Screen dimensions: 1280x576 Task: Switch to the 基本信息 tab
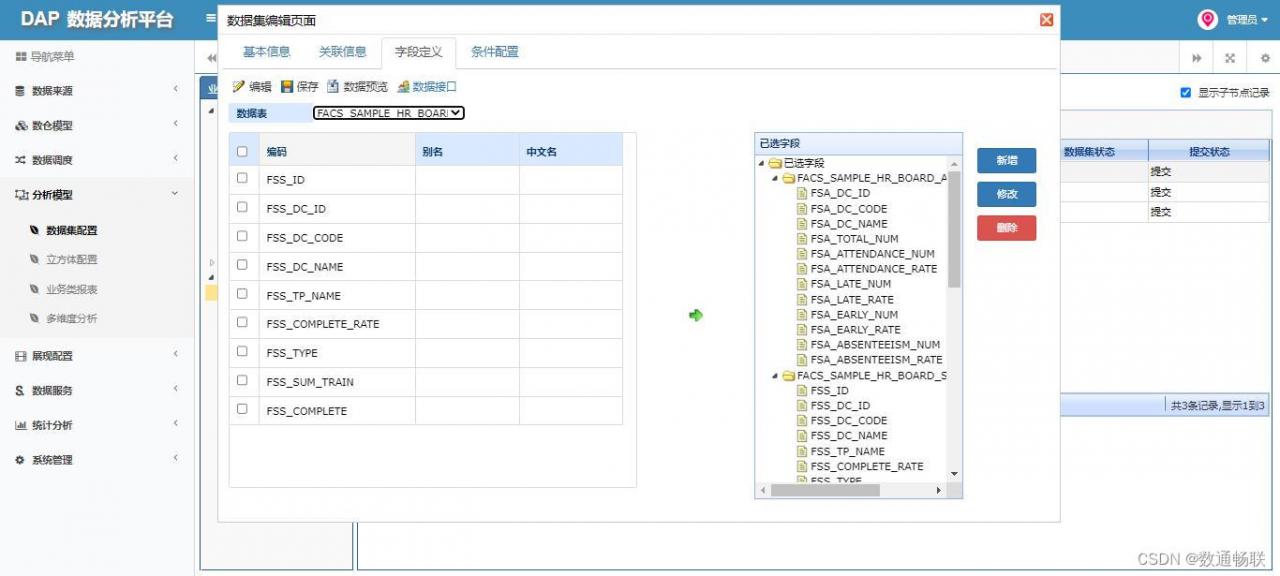tap(266, 52)
